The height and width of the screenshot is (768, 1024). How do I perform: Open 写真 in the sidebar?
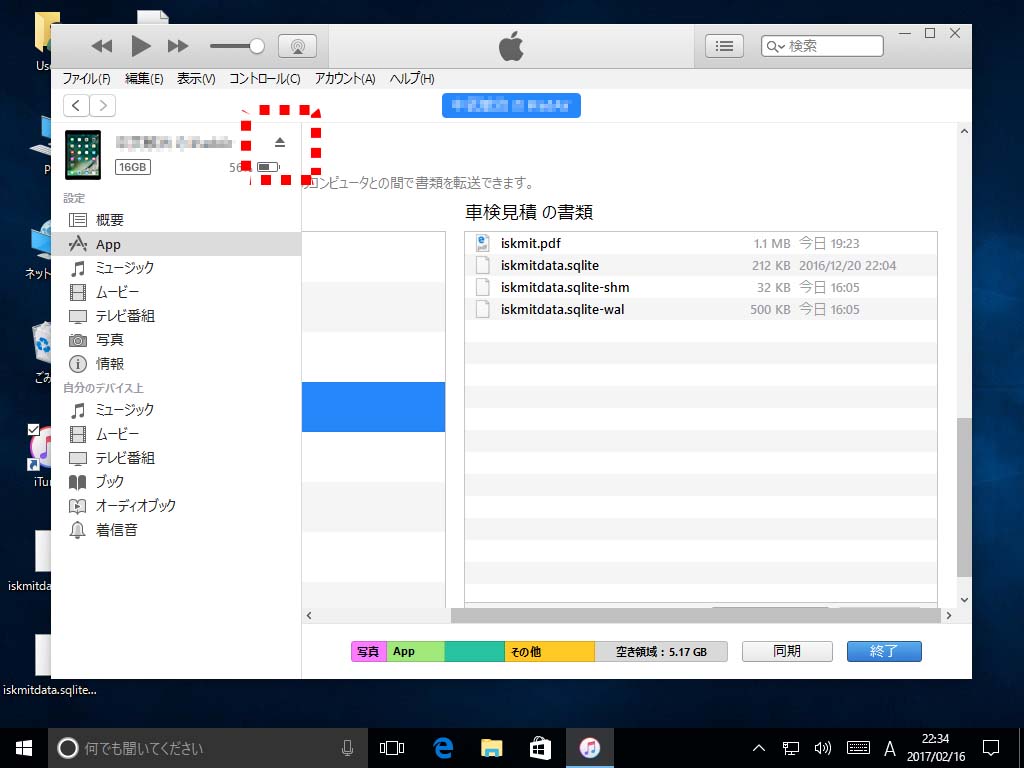tap(110, 340)
